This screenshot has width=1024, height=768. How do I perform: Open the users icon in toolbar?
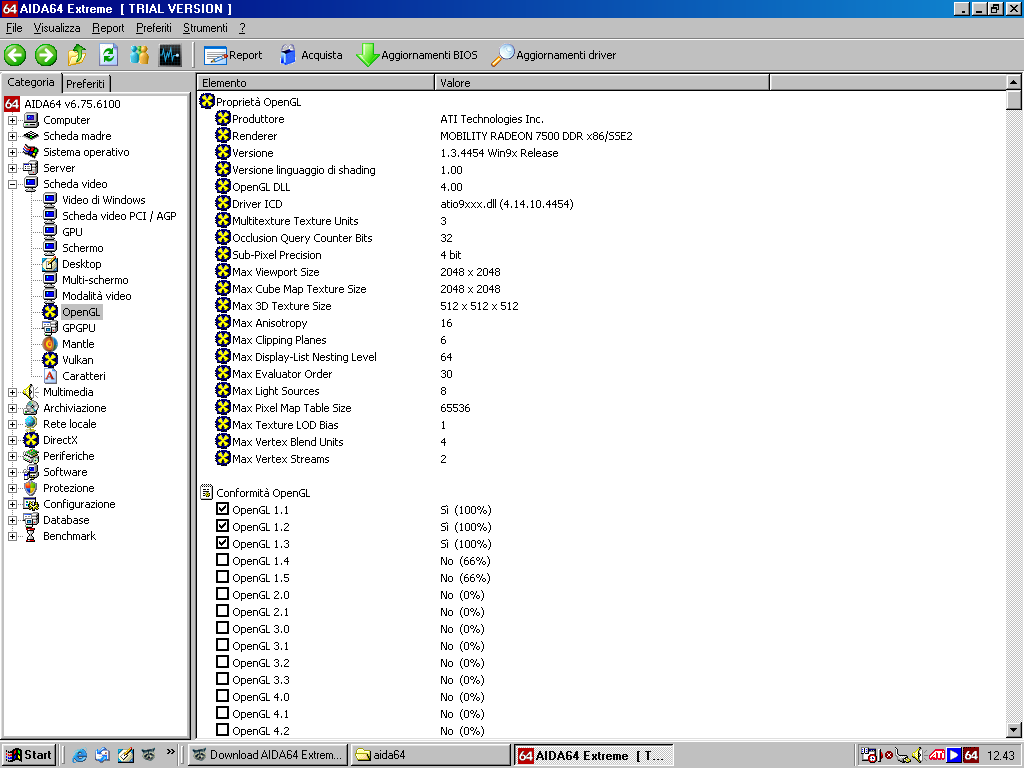[x=139, y=55]
